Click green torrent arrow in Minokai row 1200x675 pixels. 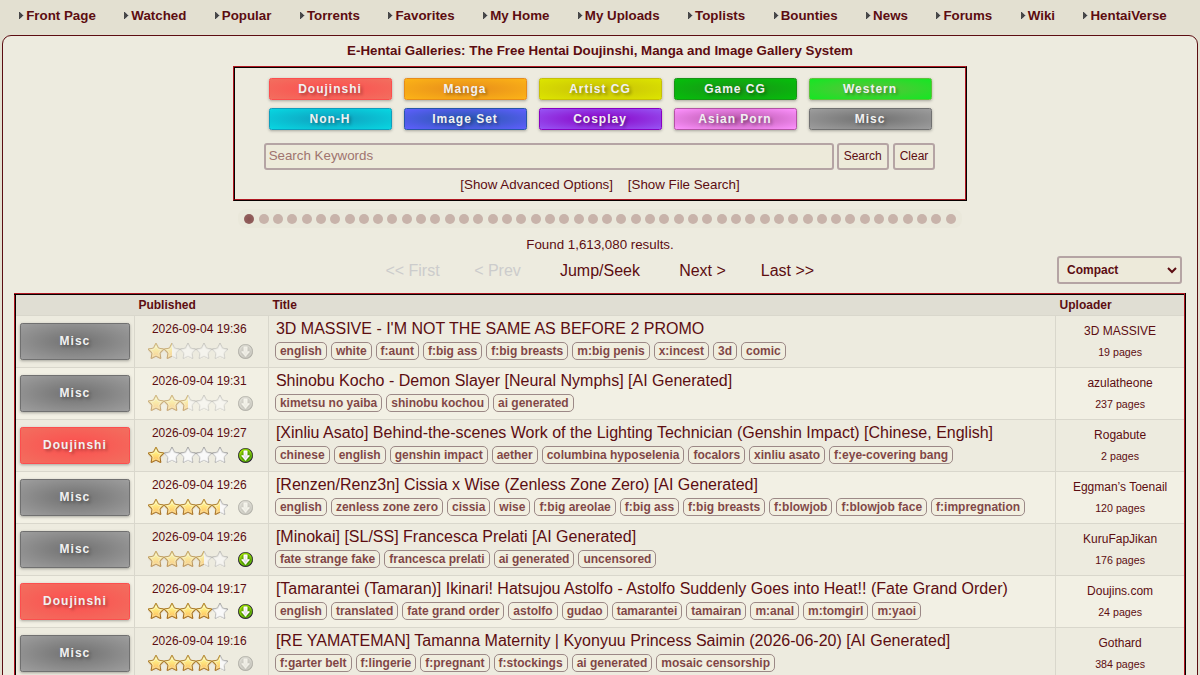(245, 559)
